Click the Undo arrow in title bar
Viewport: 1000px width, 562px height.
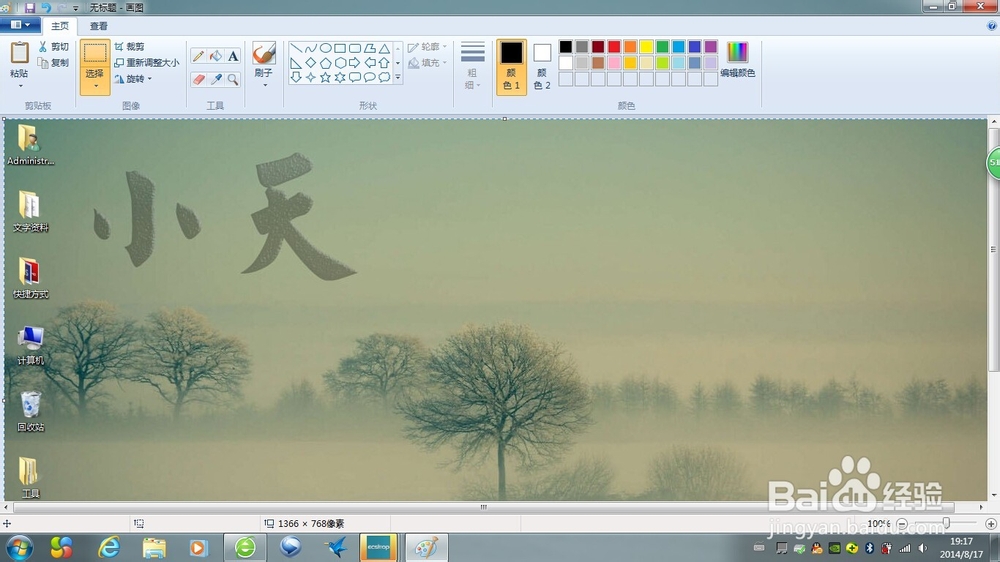(46, 8)
